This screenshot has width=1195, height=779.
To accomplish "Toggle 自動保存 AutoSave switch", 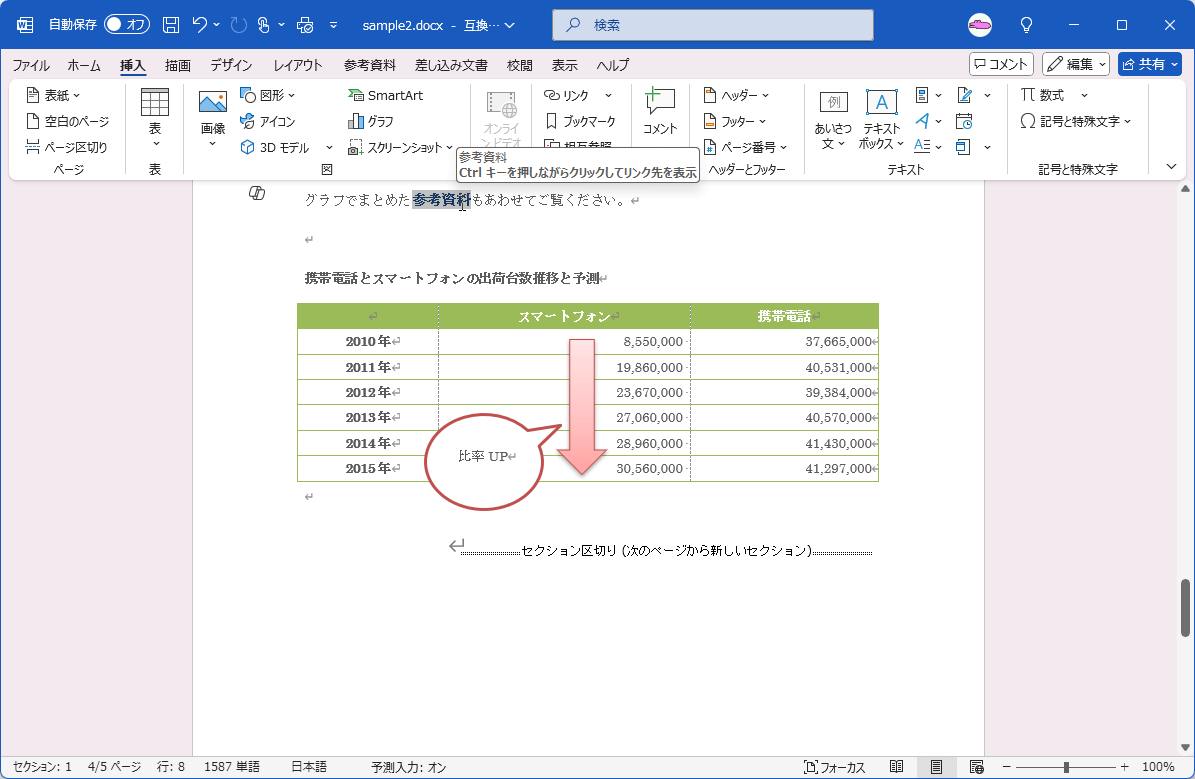I will tap(126, 24).
